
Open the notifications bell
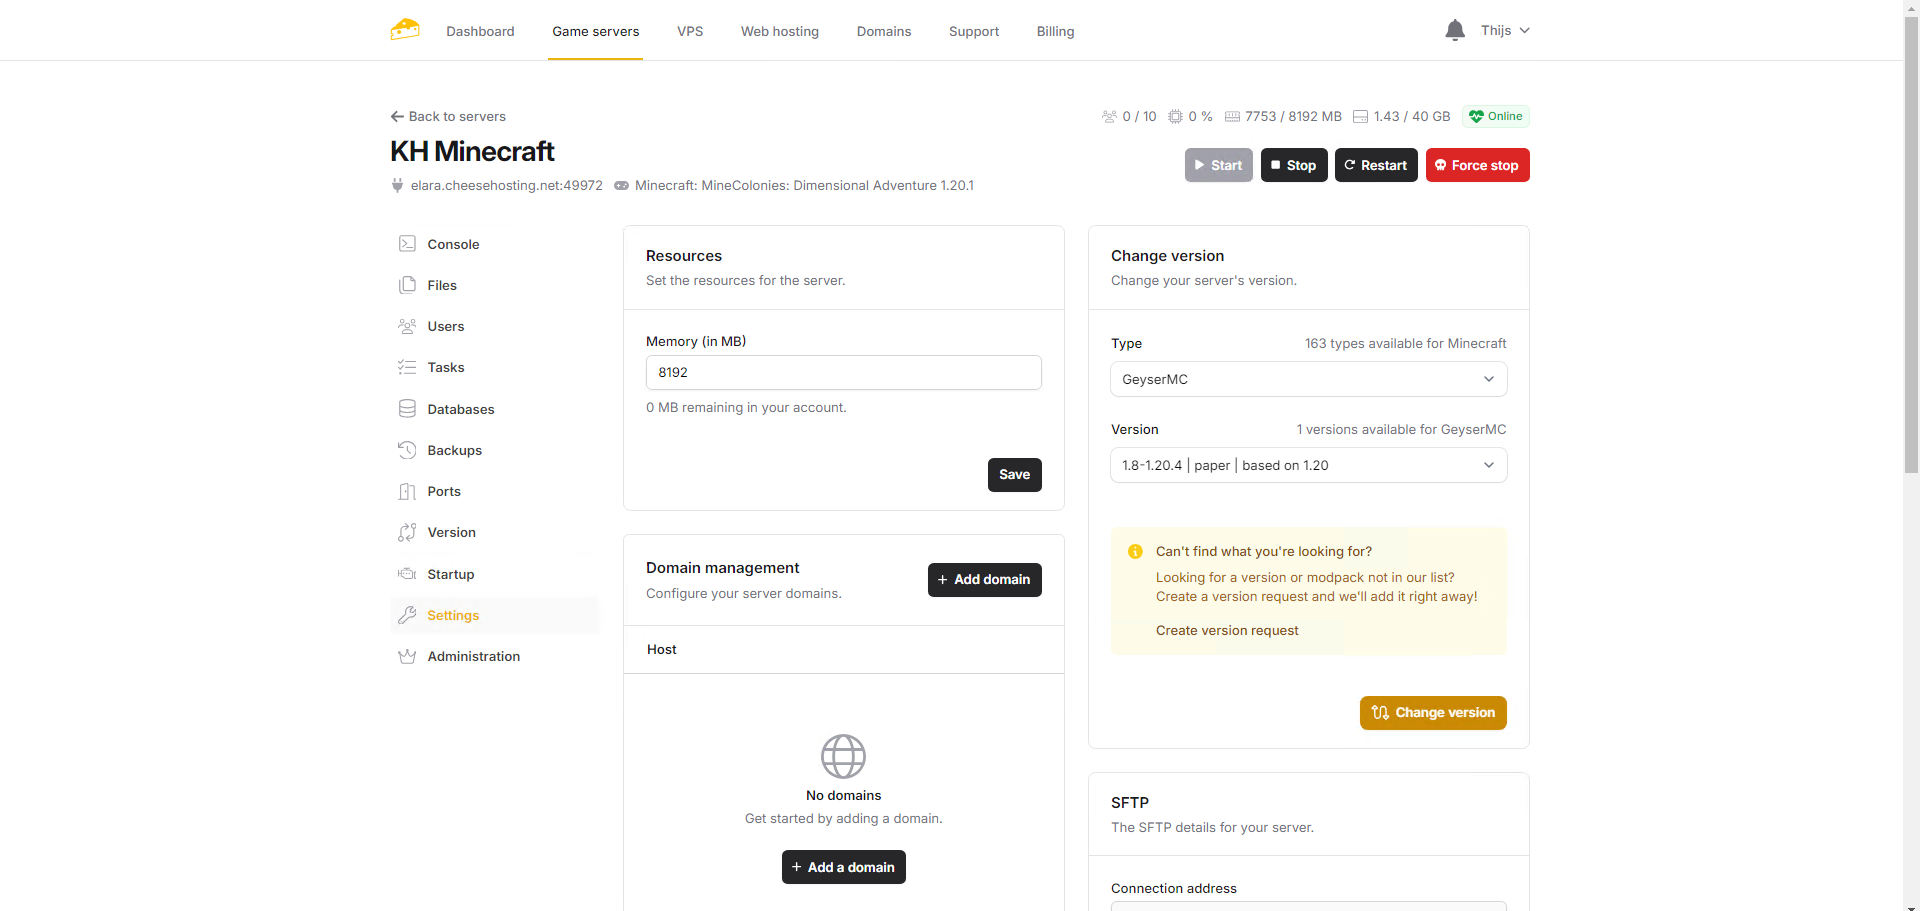tap(1454, 31)
